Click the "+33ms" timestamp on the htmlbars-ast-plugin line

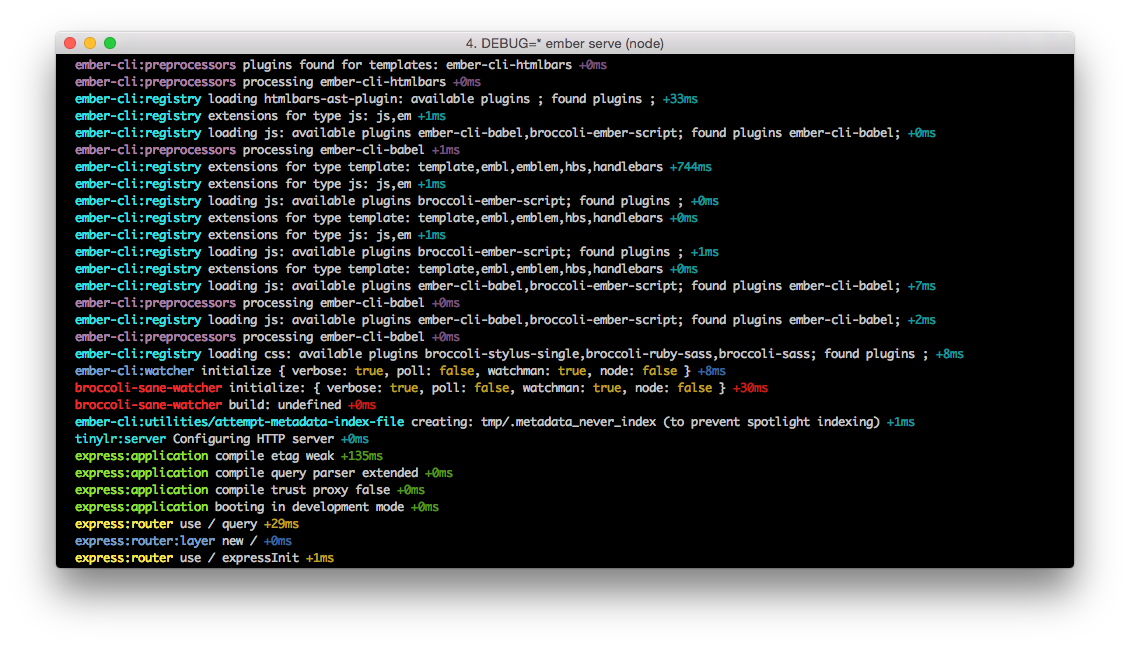click(680, 99)
